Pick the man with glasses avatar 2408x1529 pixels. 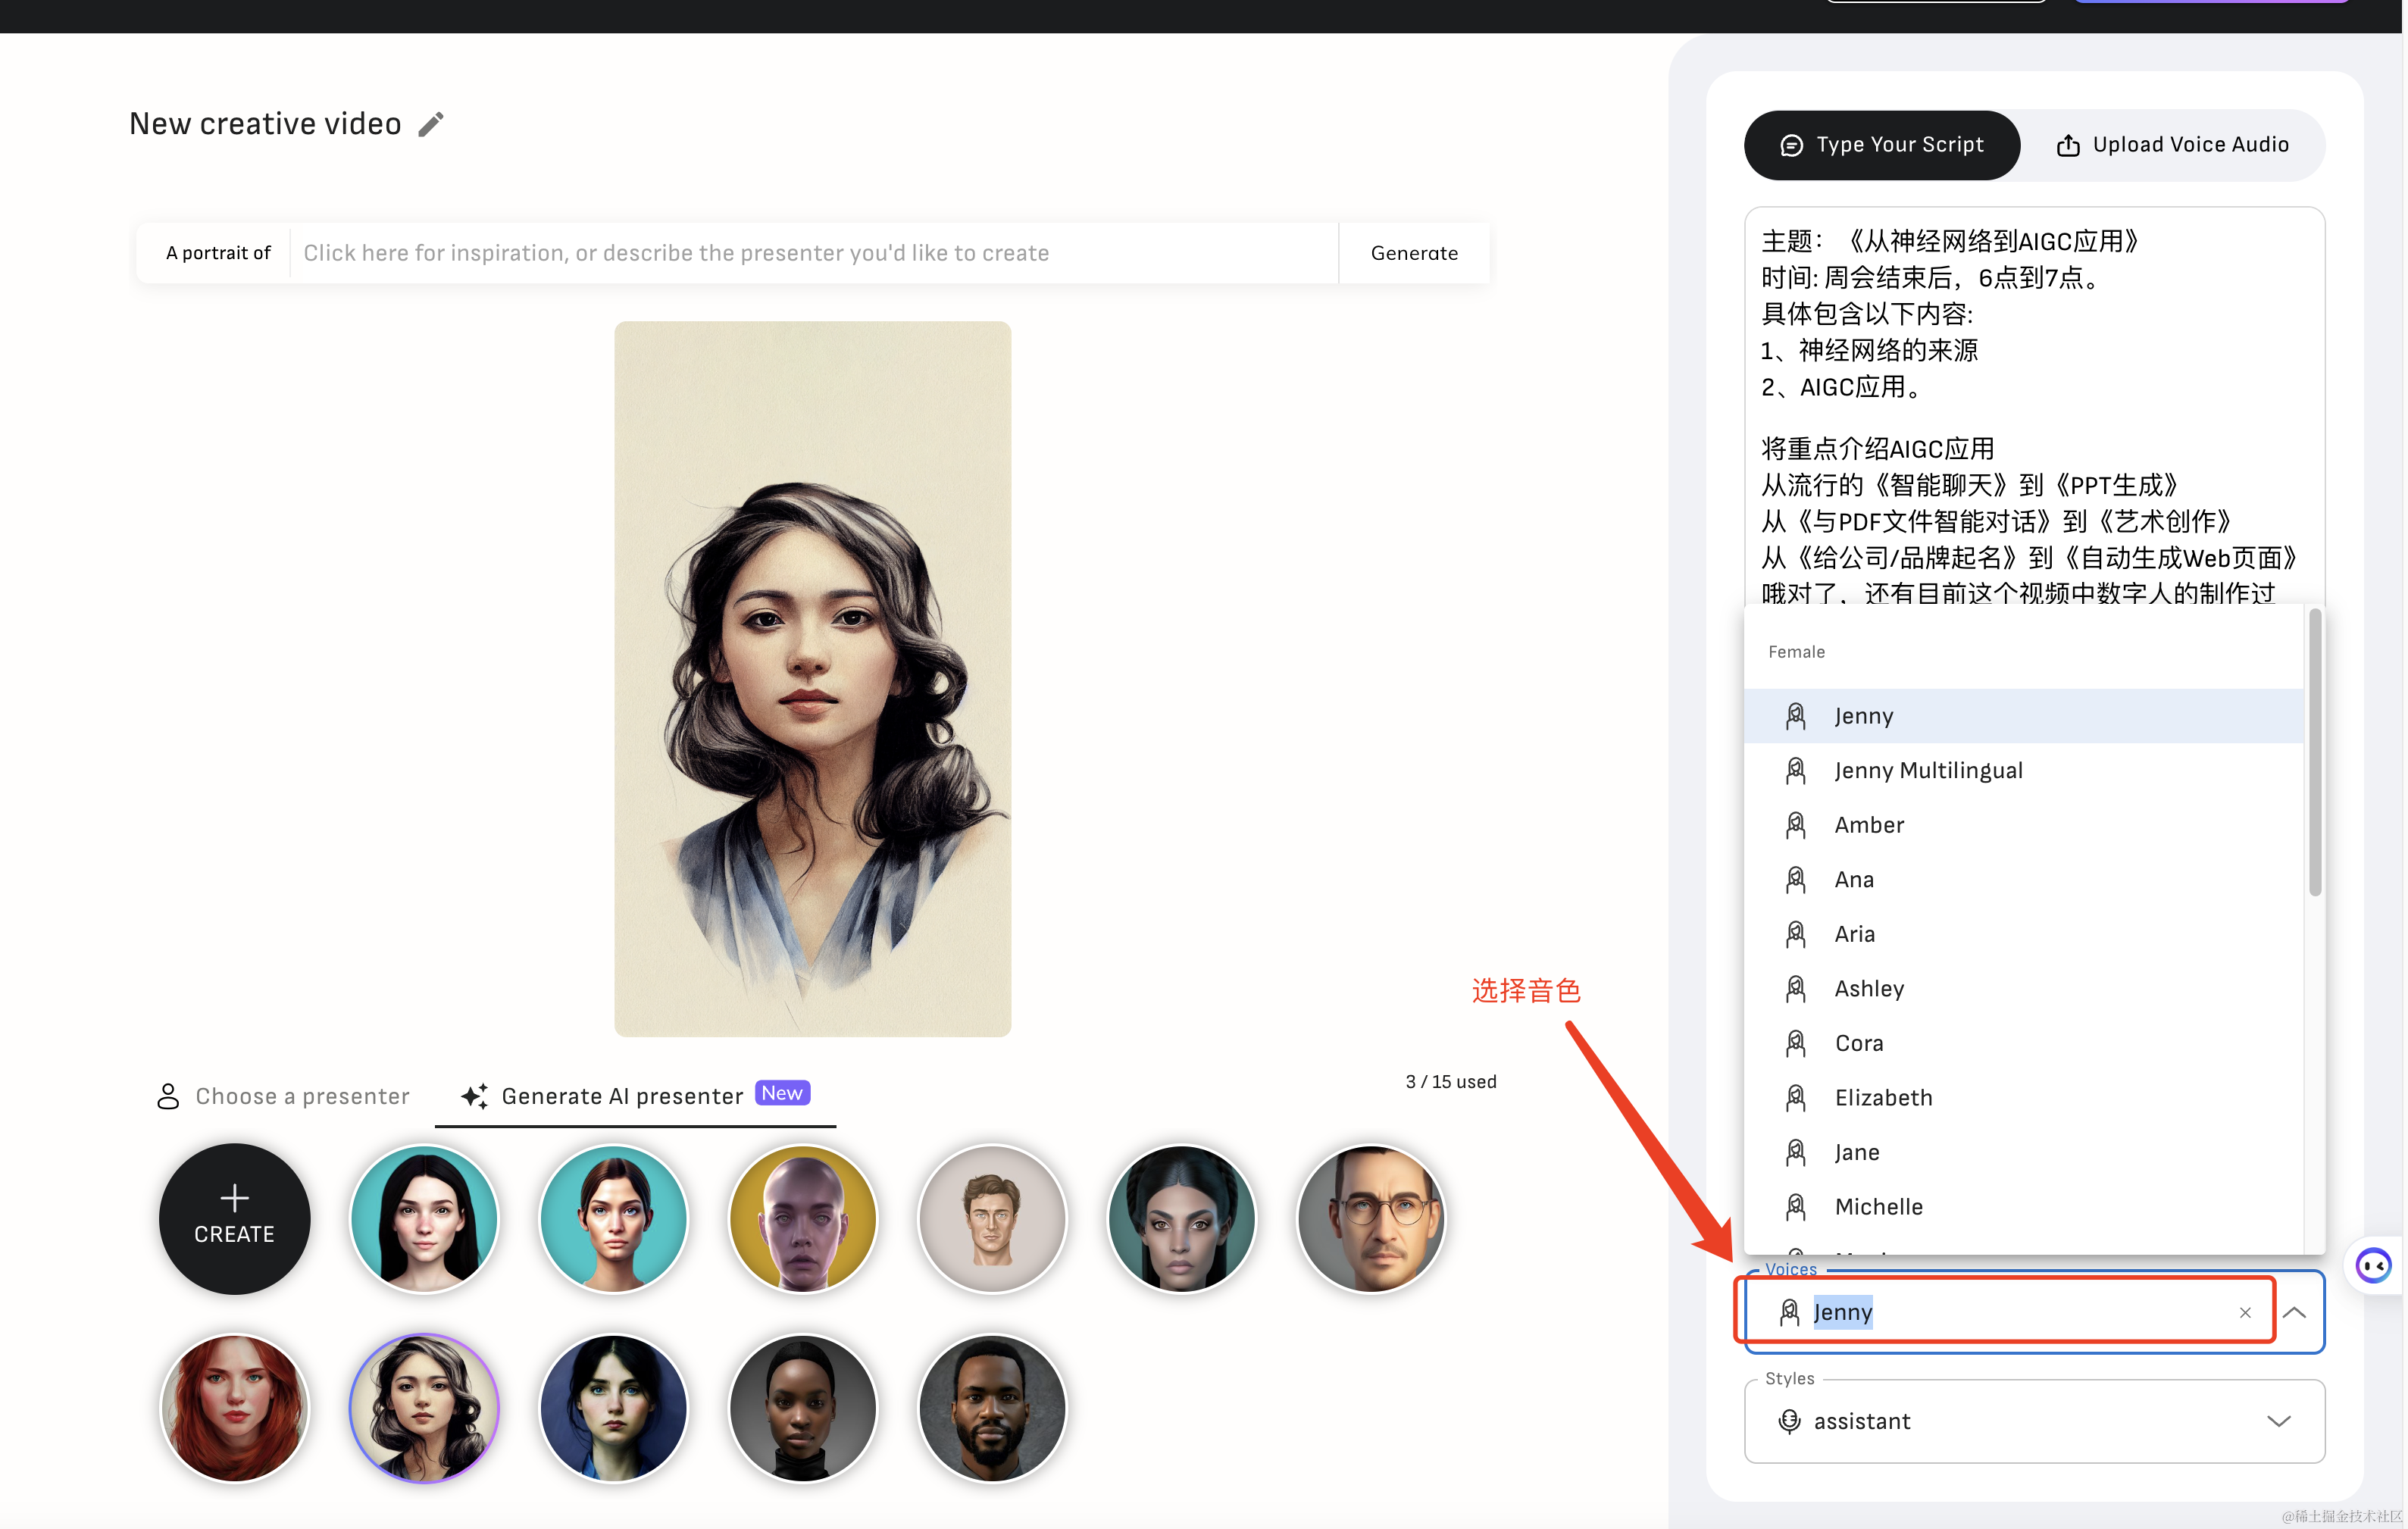click(1370, 1218)
